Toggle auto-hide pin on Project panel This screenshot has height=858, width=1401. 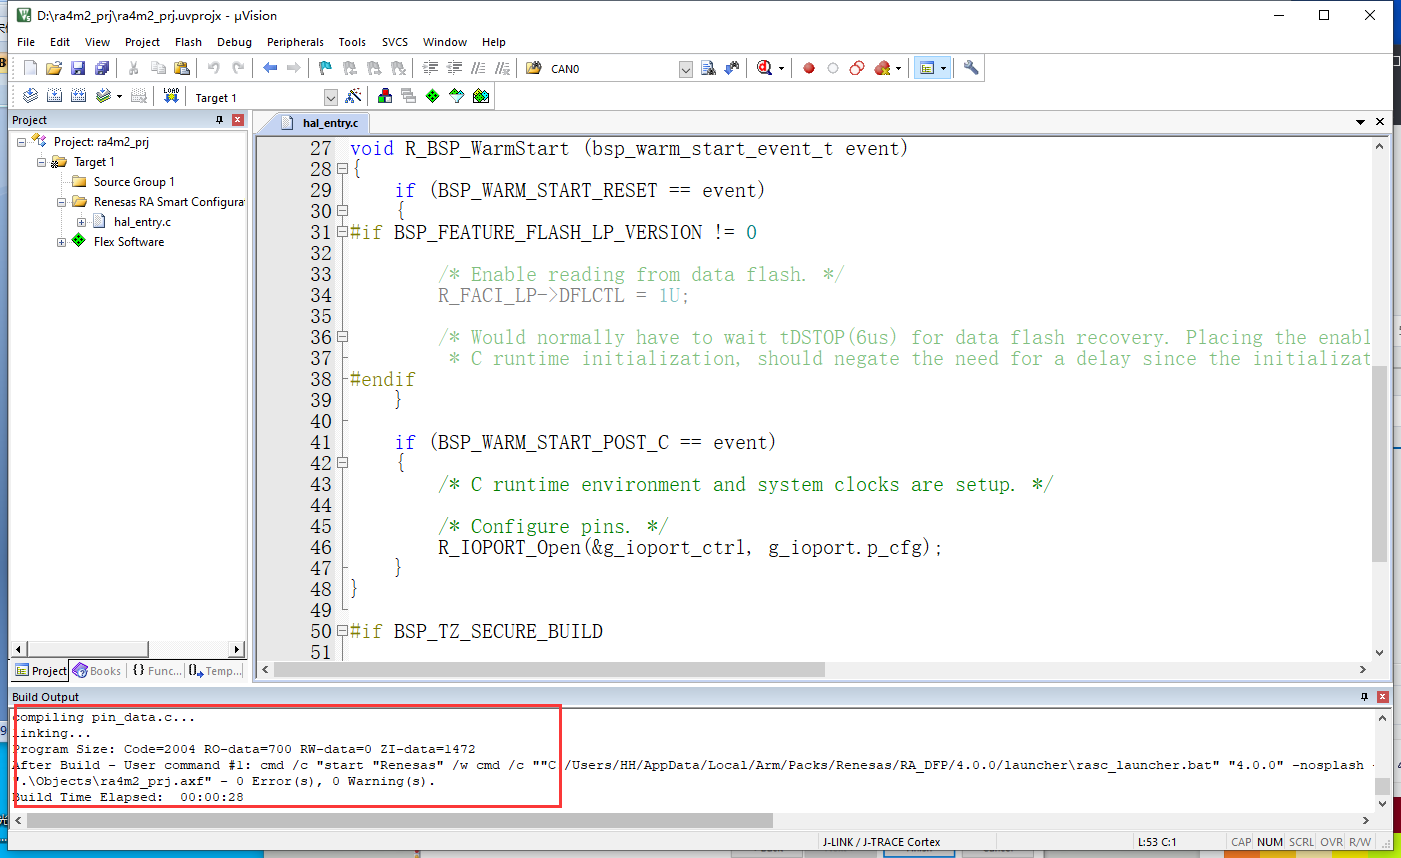click(220, 119)
